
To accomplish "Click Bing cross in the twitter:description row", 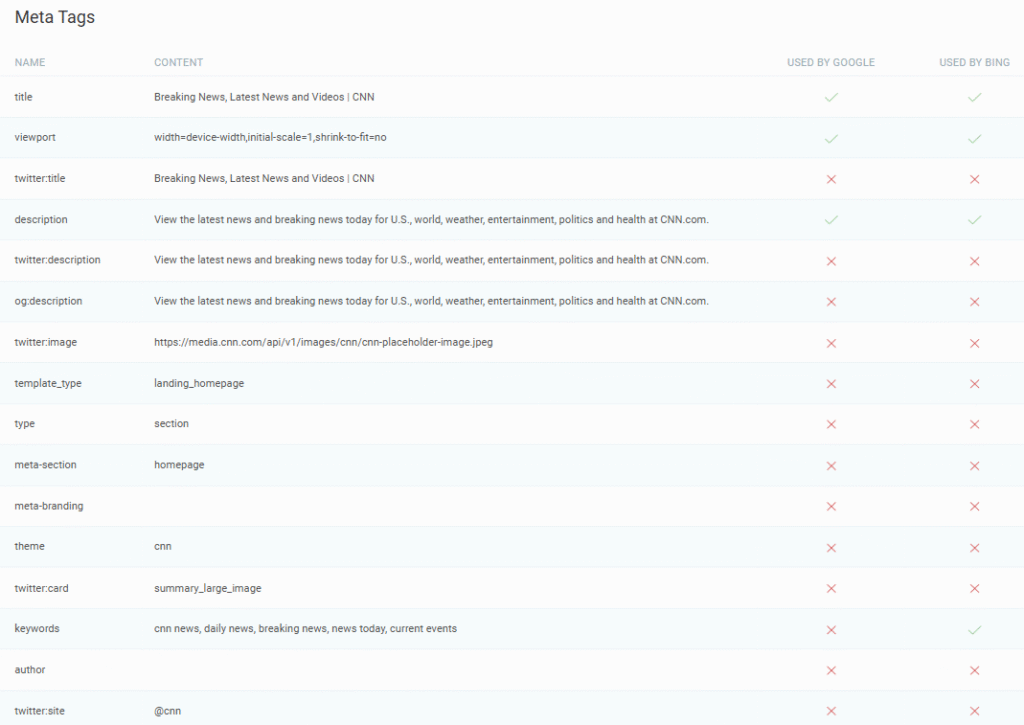I will click(974, 261).
